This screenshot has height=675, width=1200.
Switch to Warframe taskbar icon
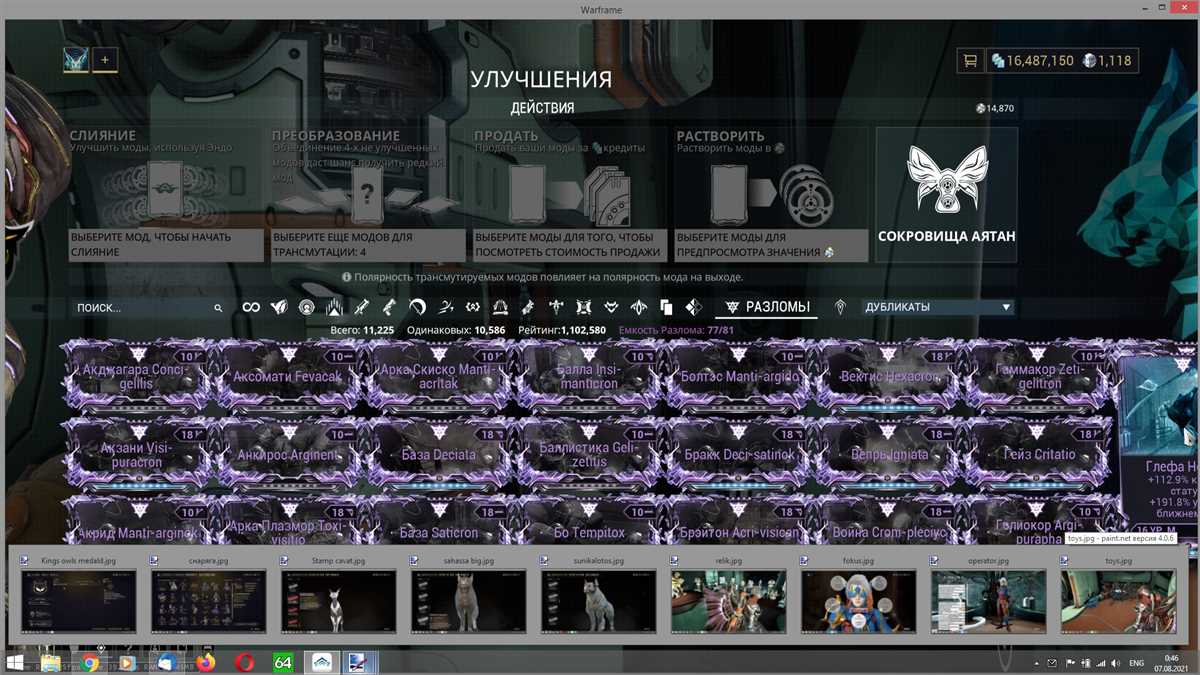[x=322, y=662]
